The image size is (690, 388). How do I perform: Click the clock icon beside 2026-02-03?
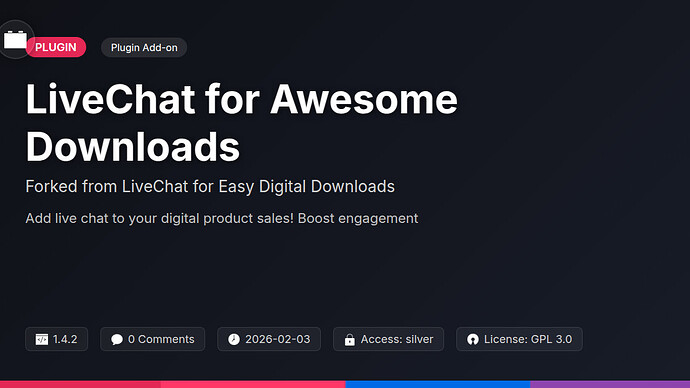coord(234,339)
